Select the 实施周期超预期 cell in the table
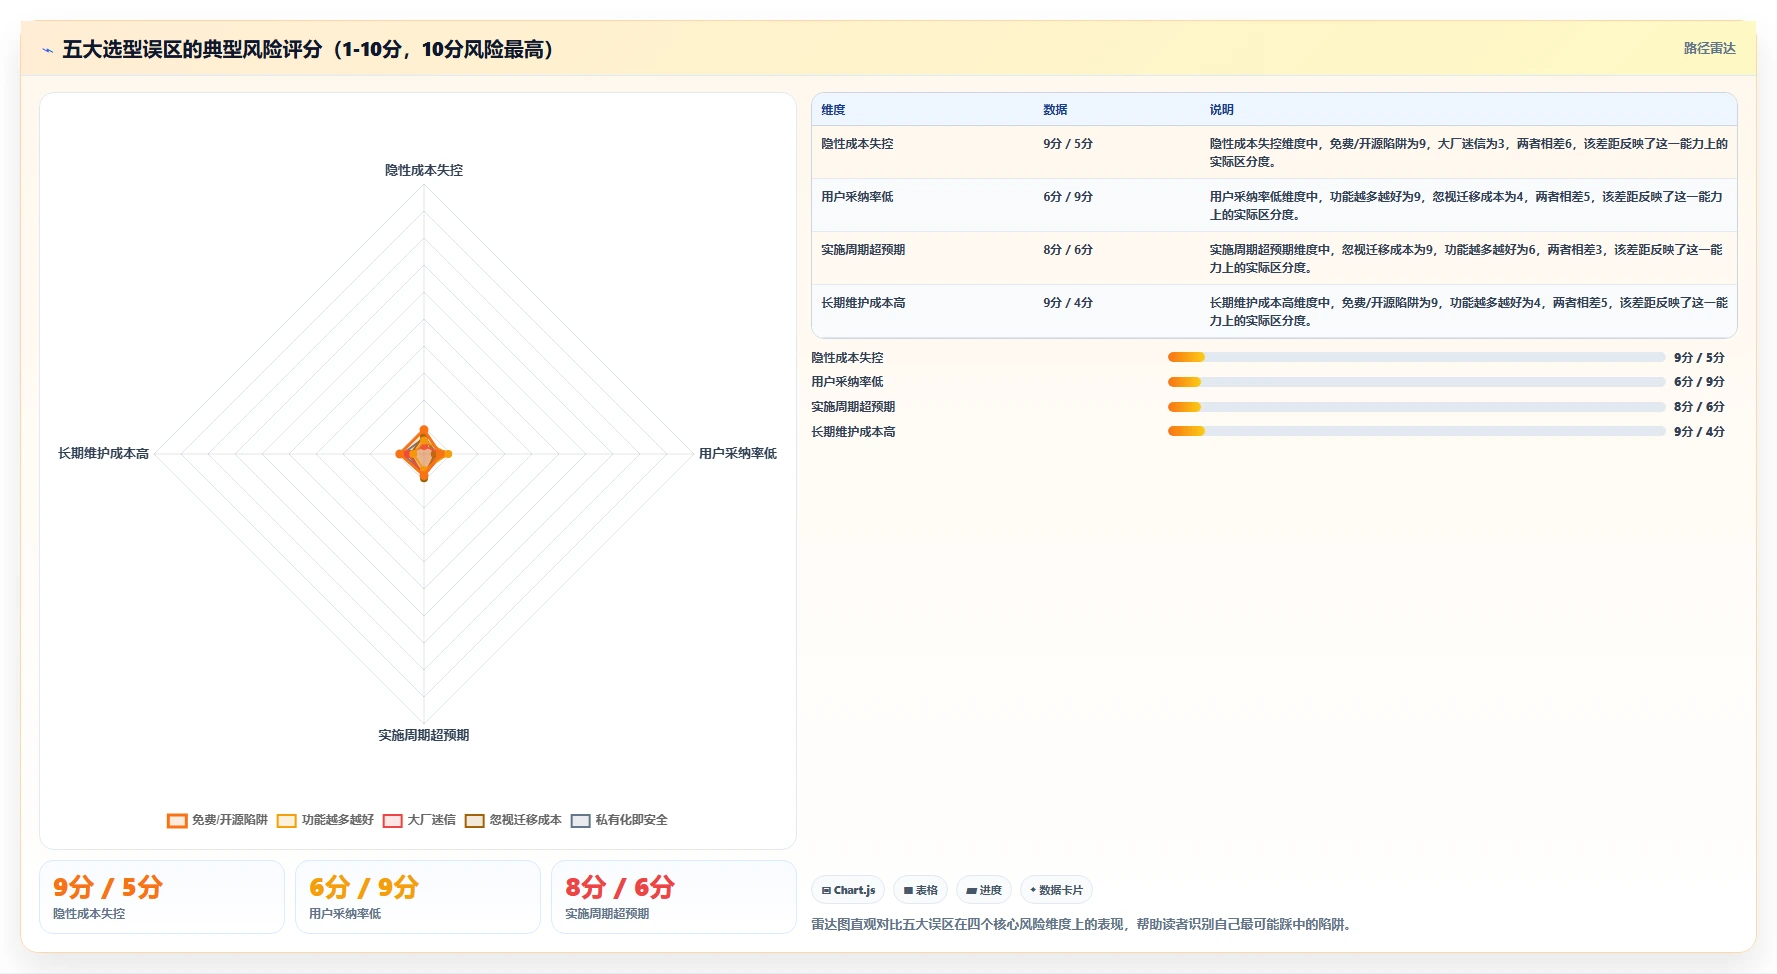The height and width of the screenshot is (974, 1777). pyautogui.click(x=863, y=250)
